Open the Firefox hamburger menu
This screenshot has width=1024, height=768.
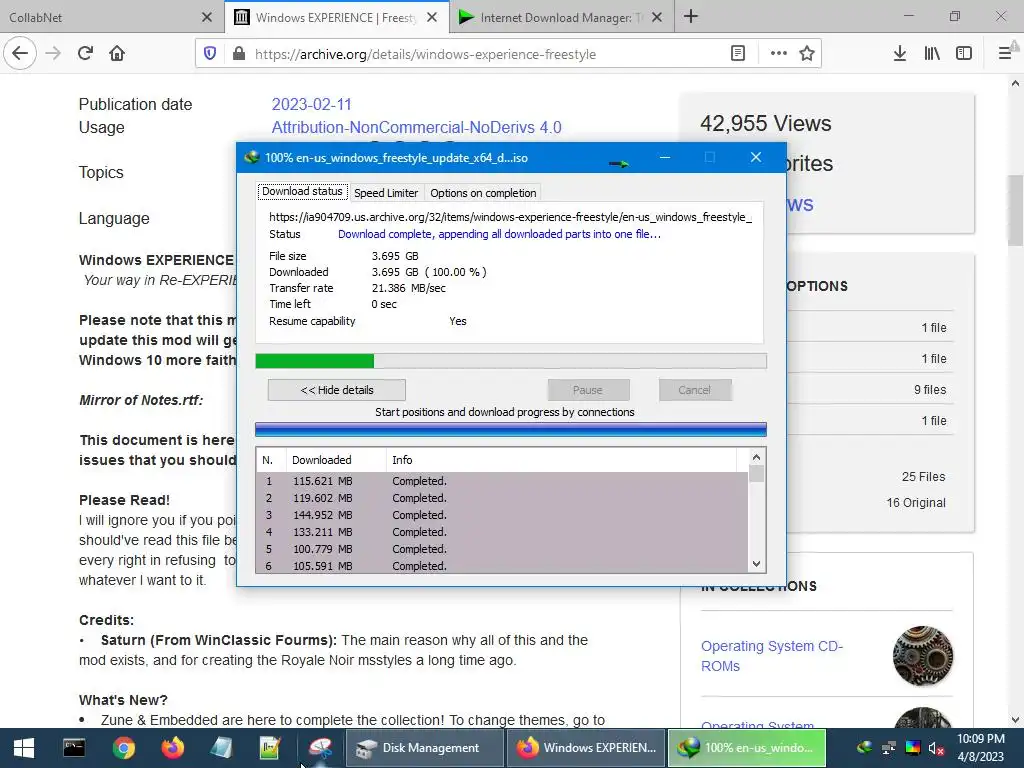pyautogui.click(x=1005, y=54)
